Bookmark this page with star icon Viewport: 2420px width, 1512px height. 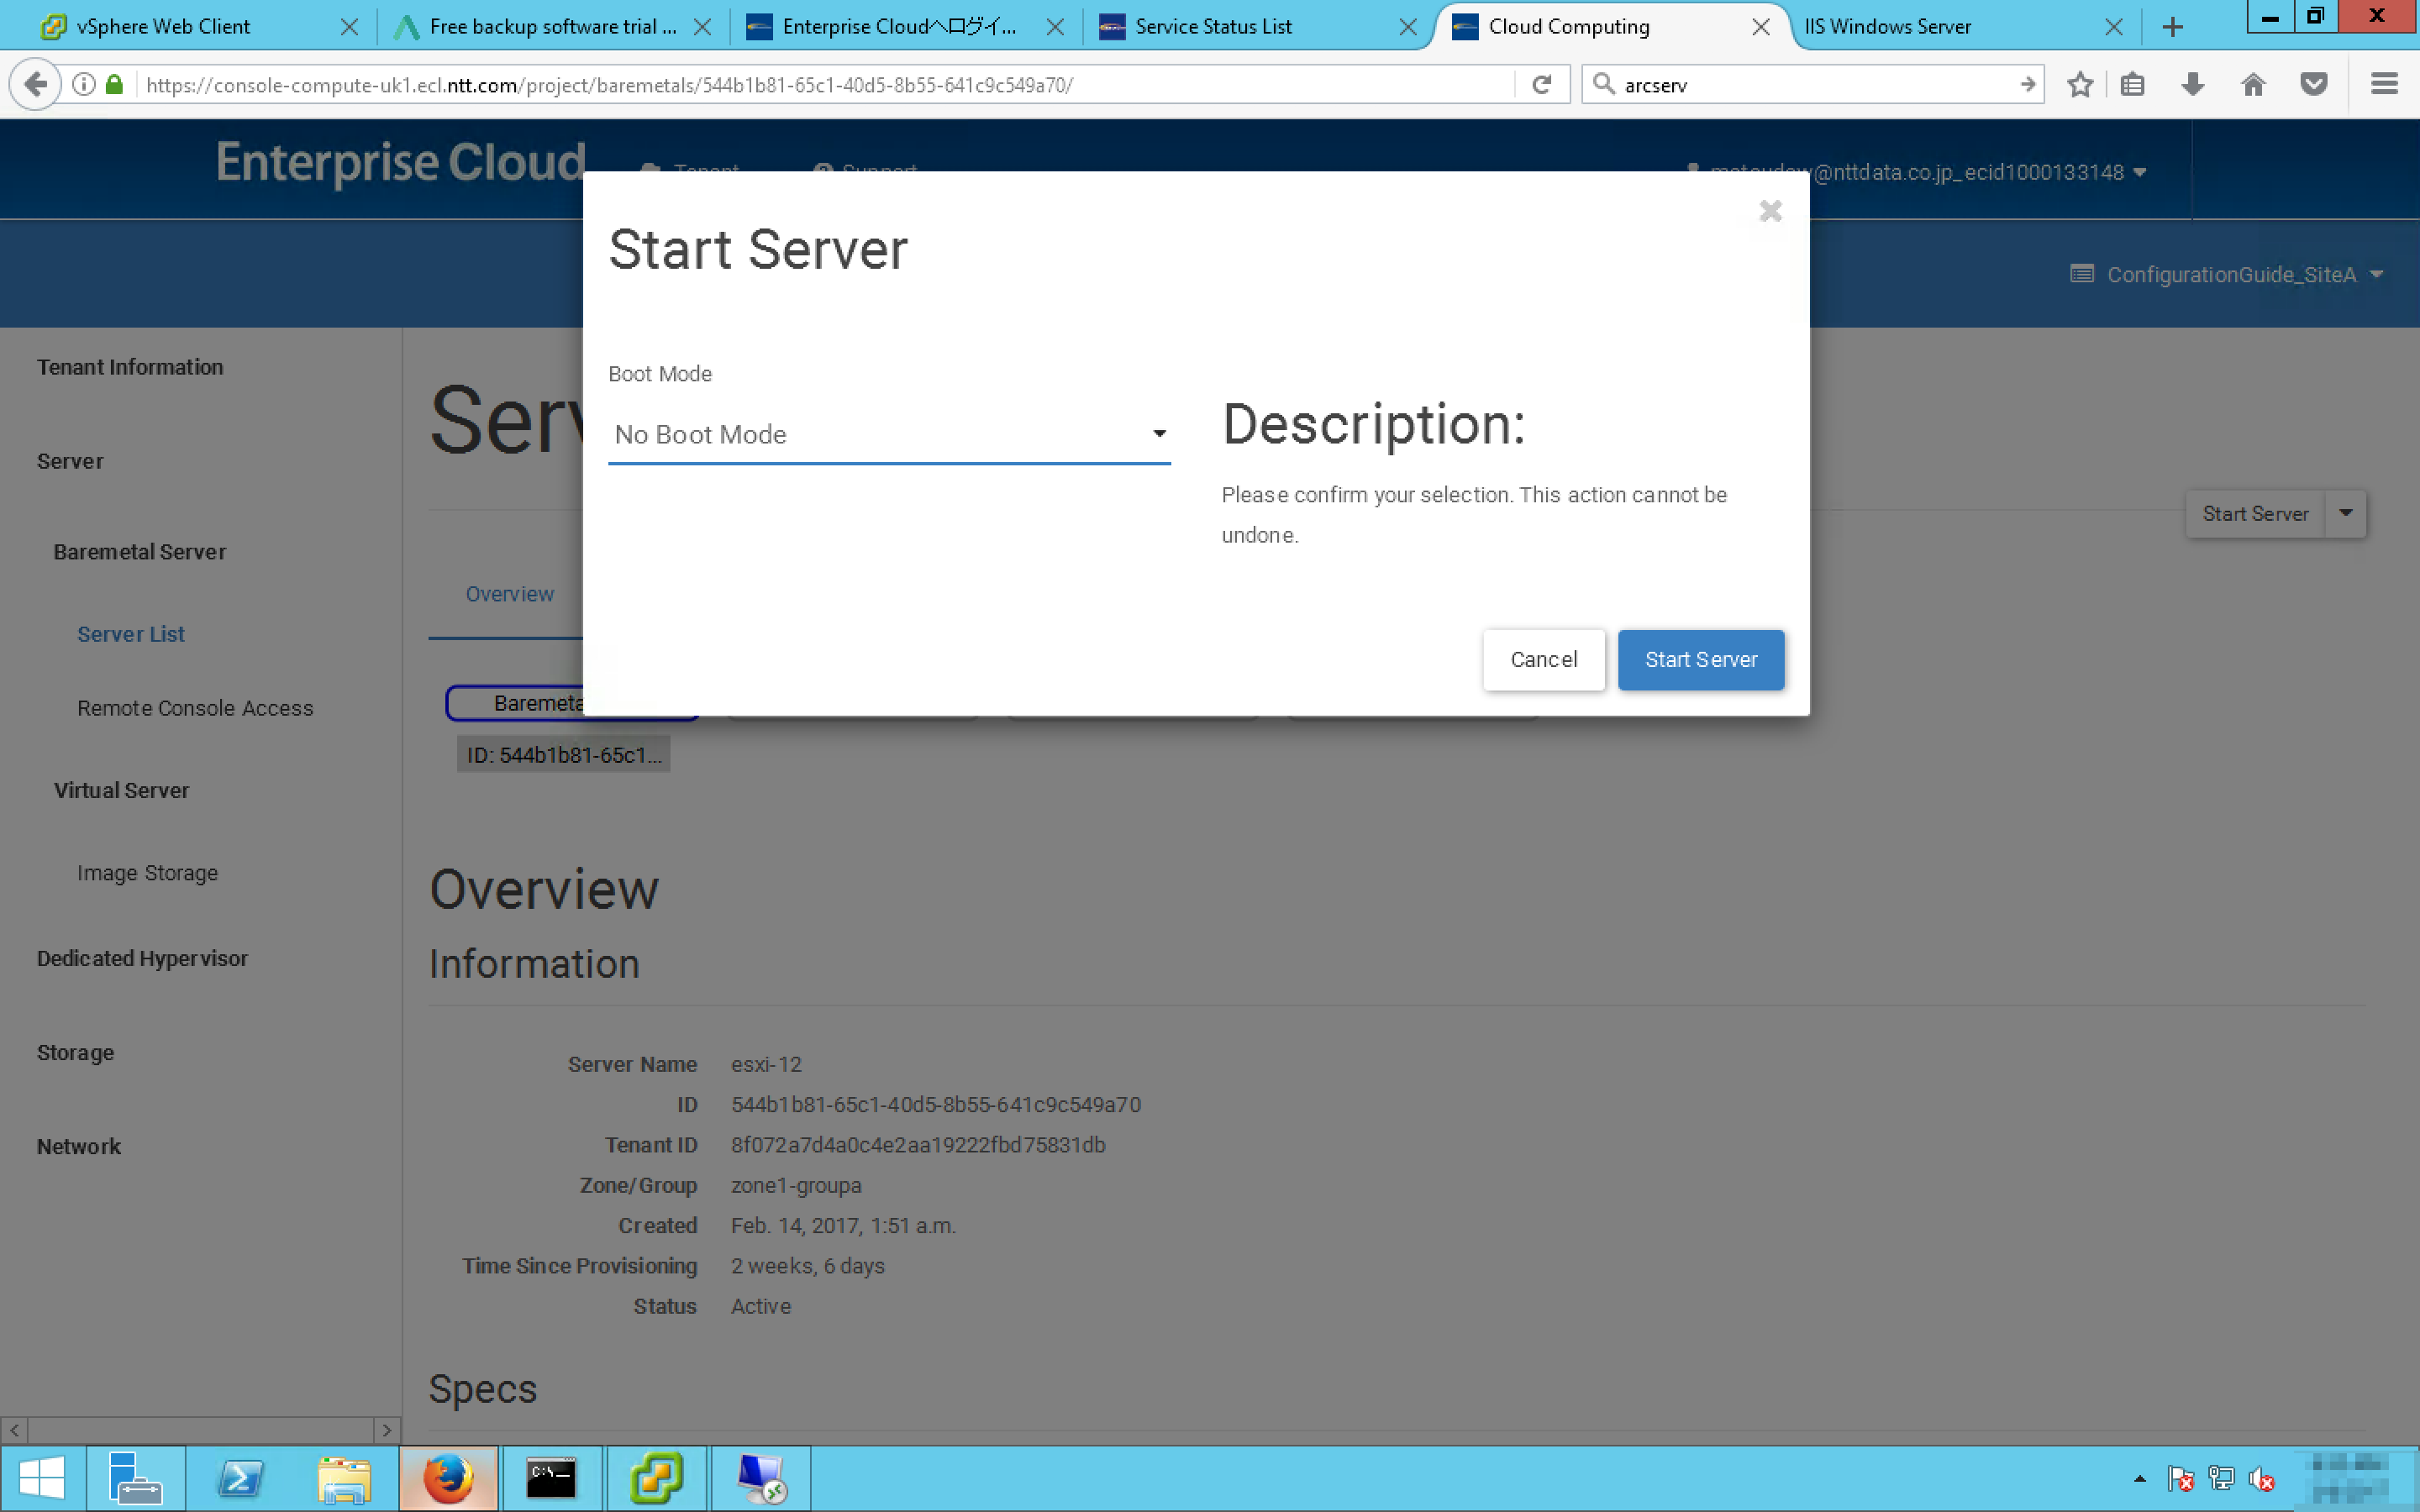pos(2080,85)
